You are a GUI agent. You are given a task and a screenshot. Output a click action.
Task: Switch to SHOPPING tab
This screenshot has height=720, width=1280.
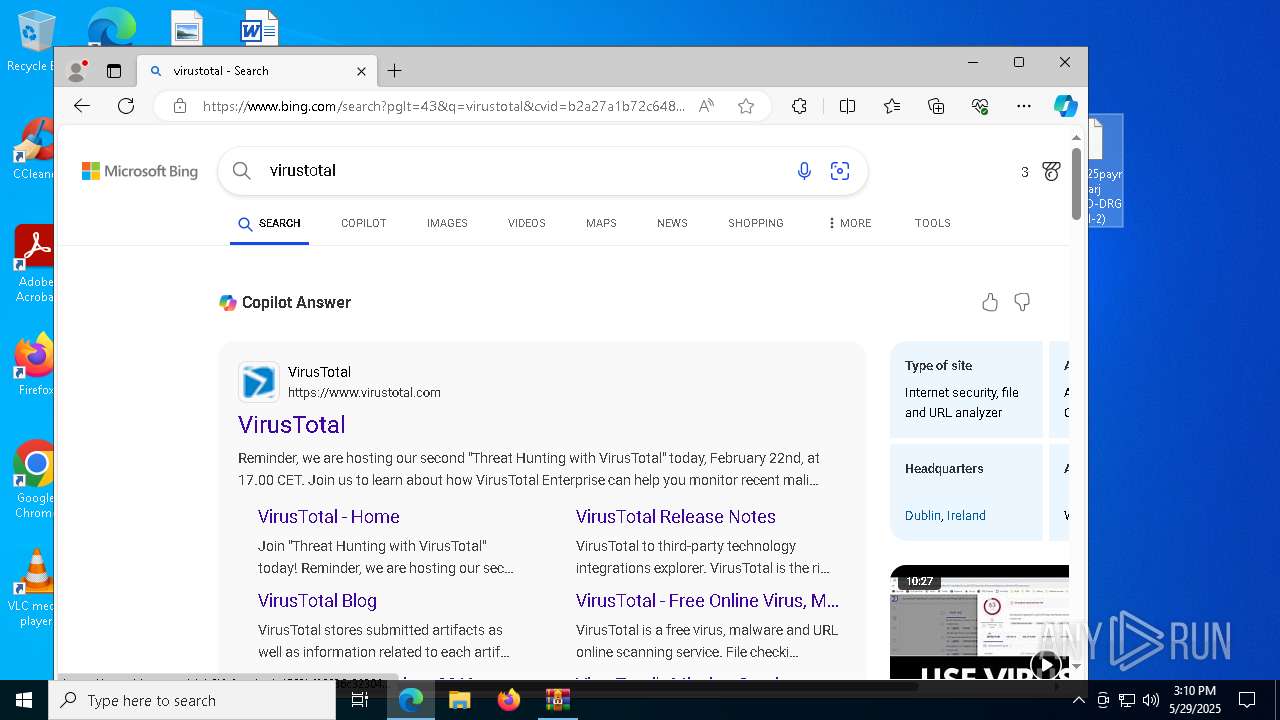pyautogui.click(x=756, y=223)
